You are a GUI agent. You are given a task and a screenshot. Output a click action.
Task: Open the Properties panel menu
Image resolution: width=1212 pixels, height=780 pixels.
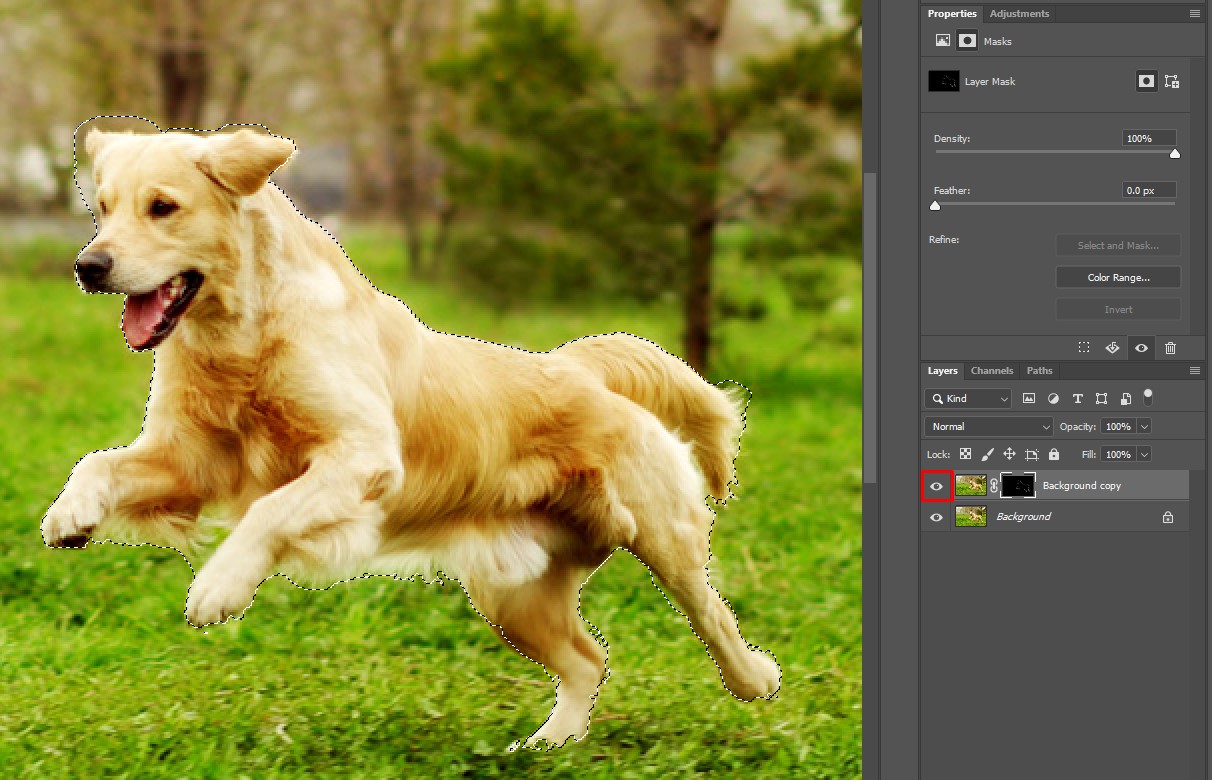(1195, 14)
